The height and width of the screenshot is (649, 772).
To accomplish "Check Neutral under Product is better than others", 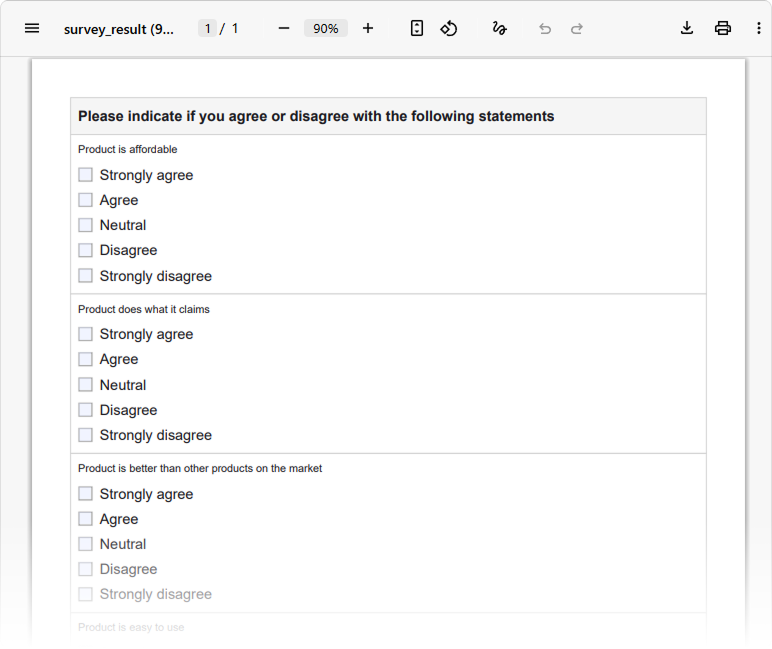I will click(86, 544).
